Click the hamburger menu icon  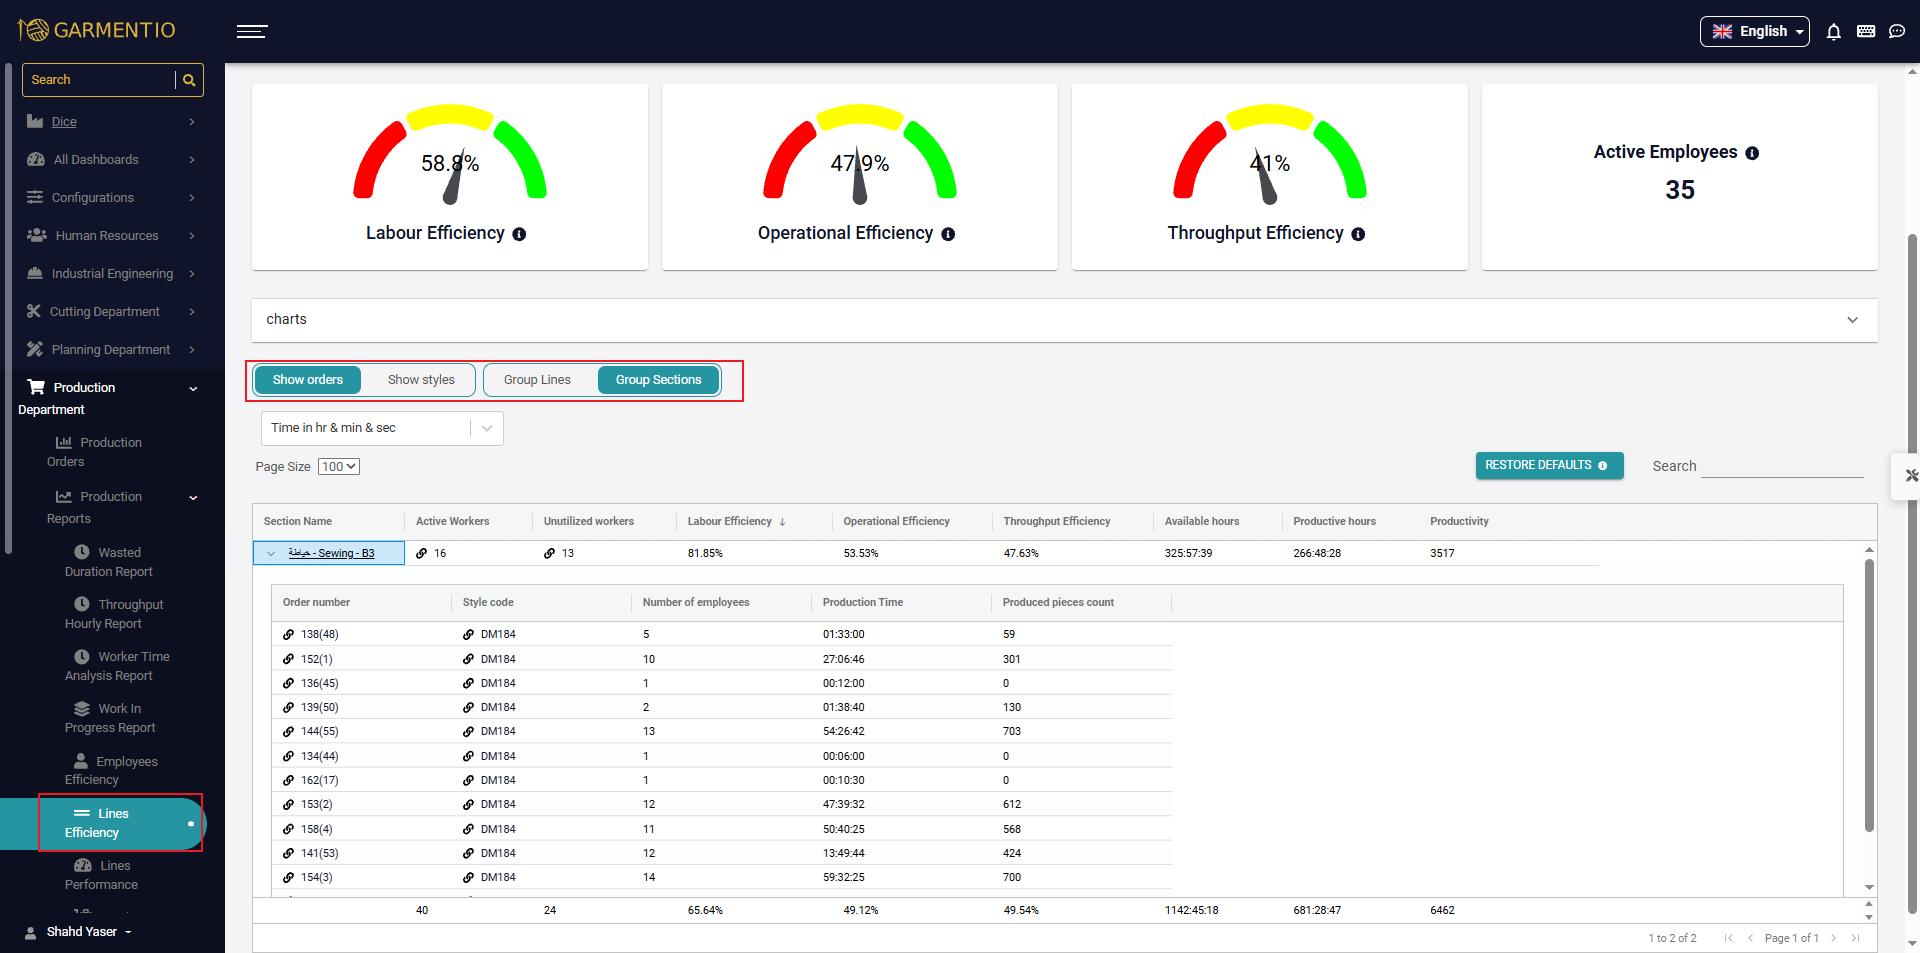pos(252,32)
